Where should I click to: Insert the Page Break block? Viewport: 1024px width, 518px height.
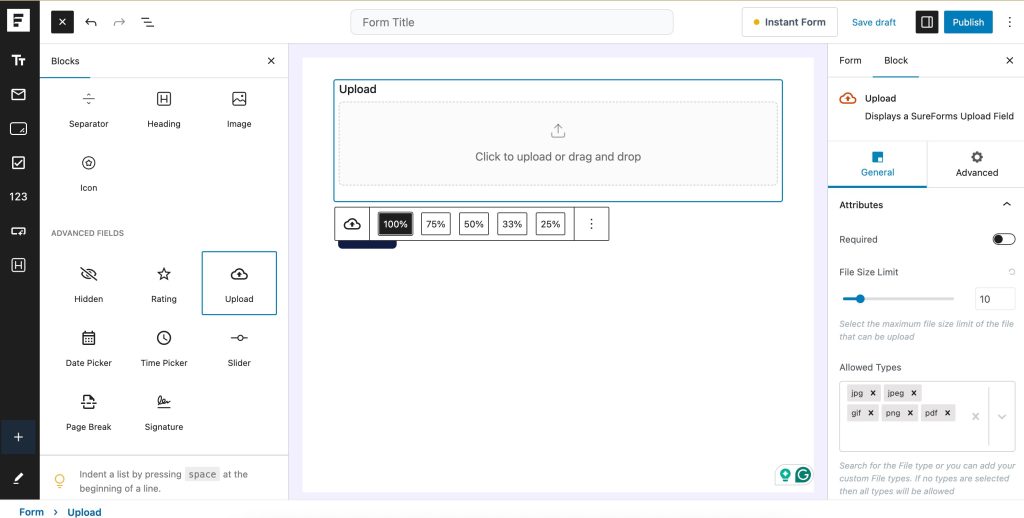point(89,410)
